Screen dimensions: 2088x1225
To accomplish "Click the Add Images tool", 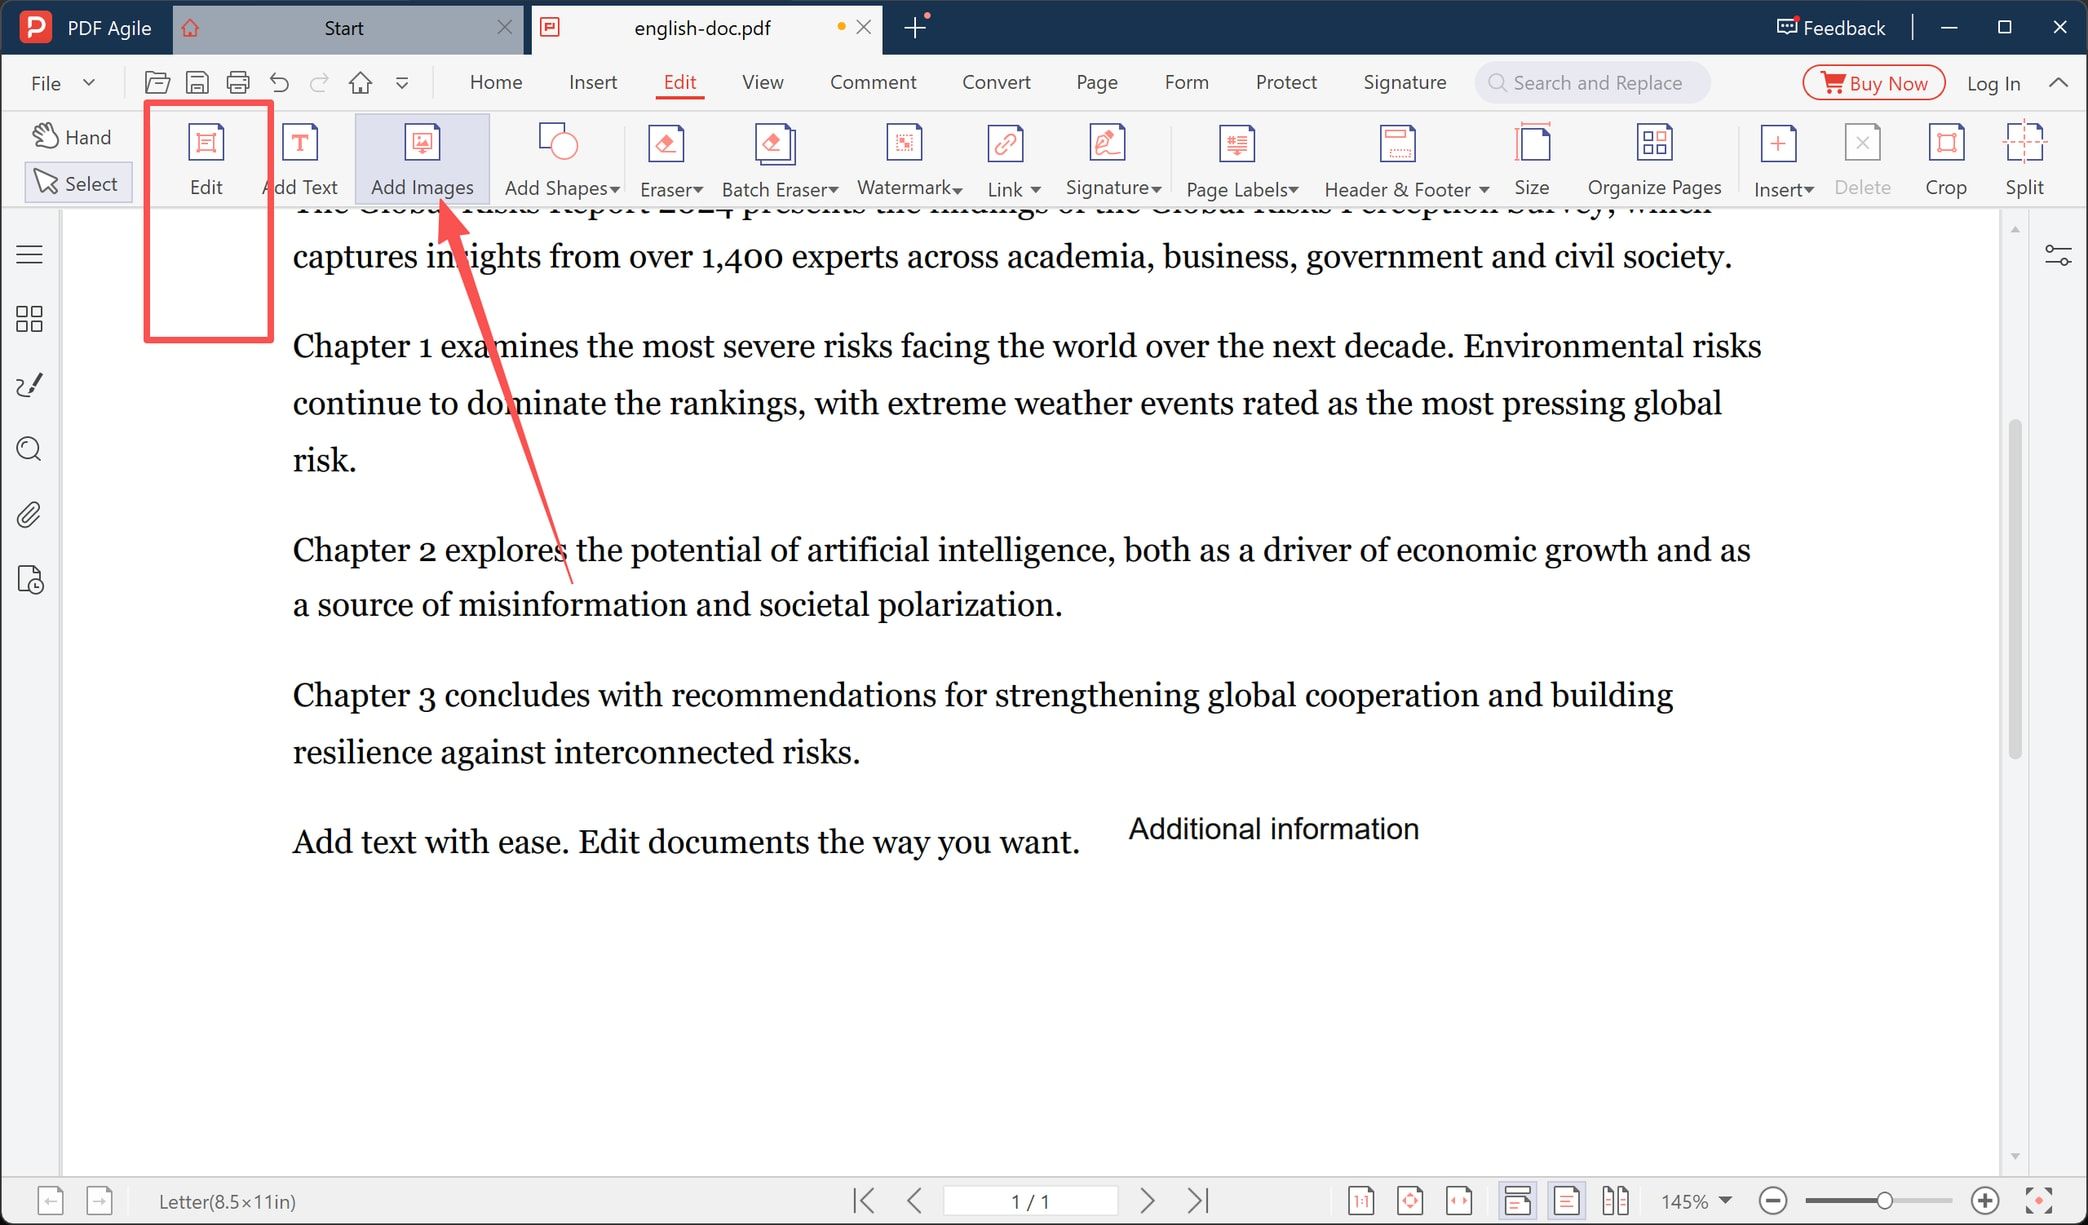I will point(422,158).
